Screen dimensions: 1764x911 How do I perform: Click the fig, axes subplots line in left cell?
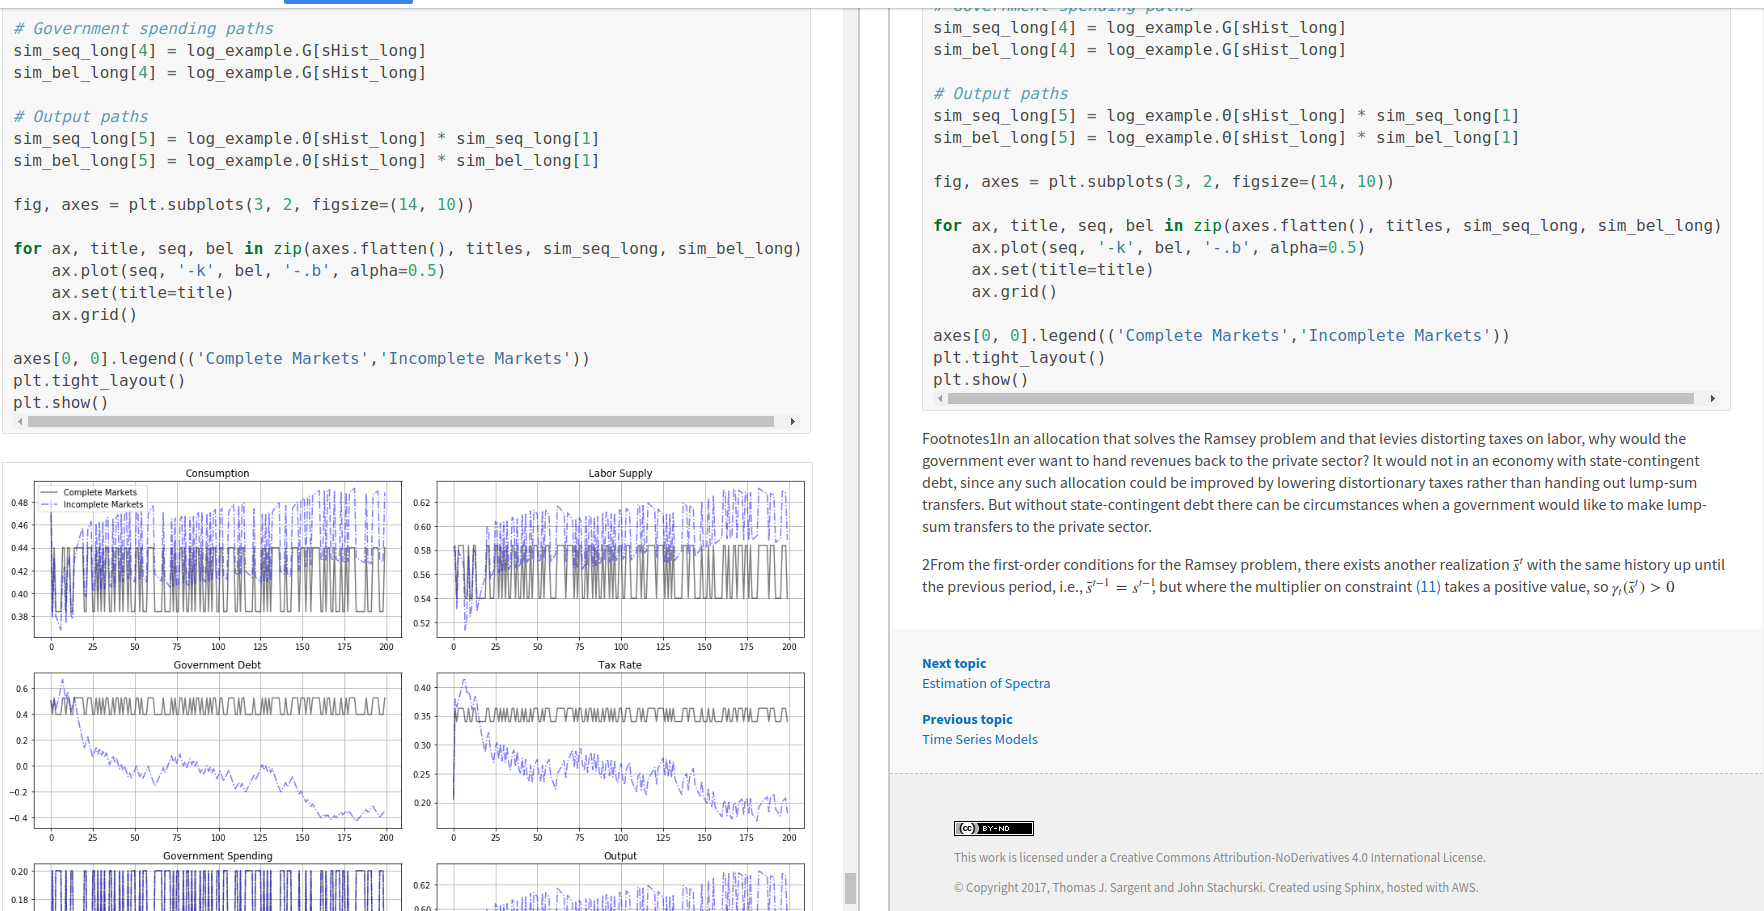(244, 205)
